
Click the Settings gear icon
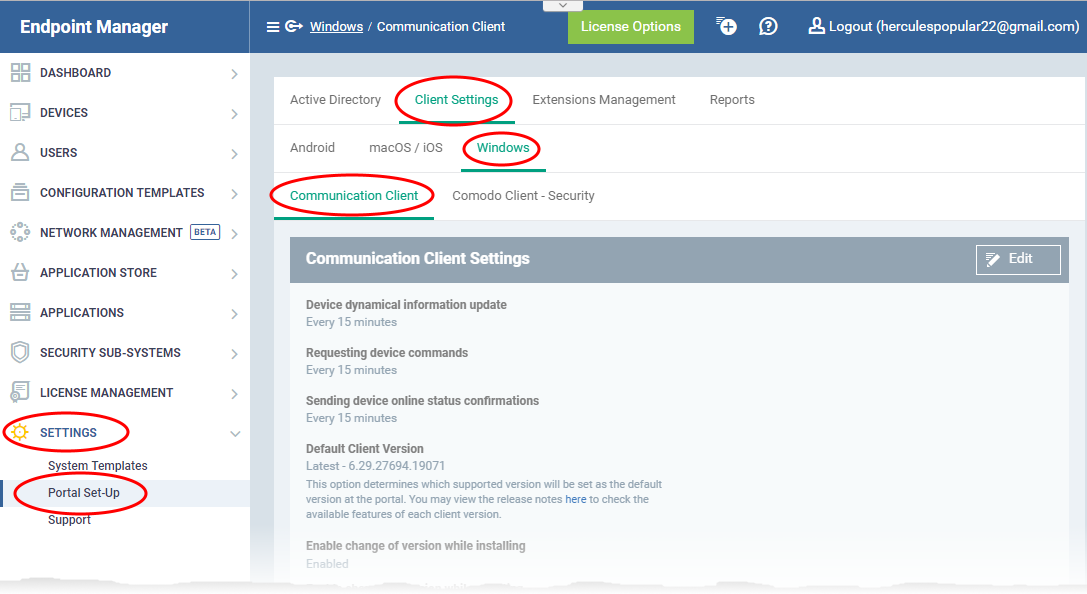pyautogui.click(x=20, y=433)
